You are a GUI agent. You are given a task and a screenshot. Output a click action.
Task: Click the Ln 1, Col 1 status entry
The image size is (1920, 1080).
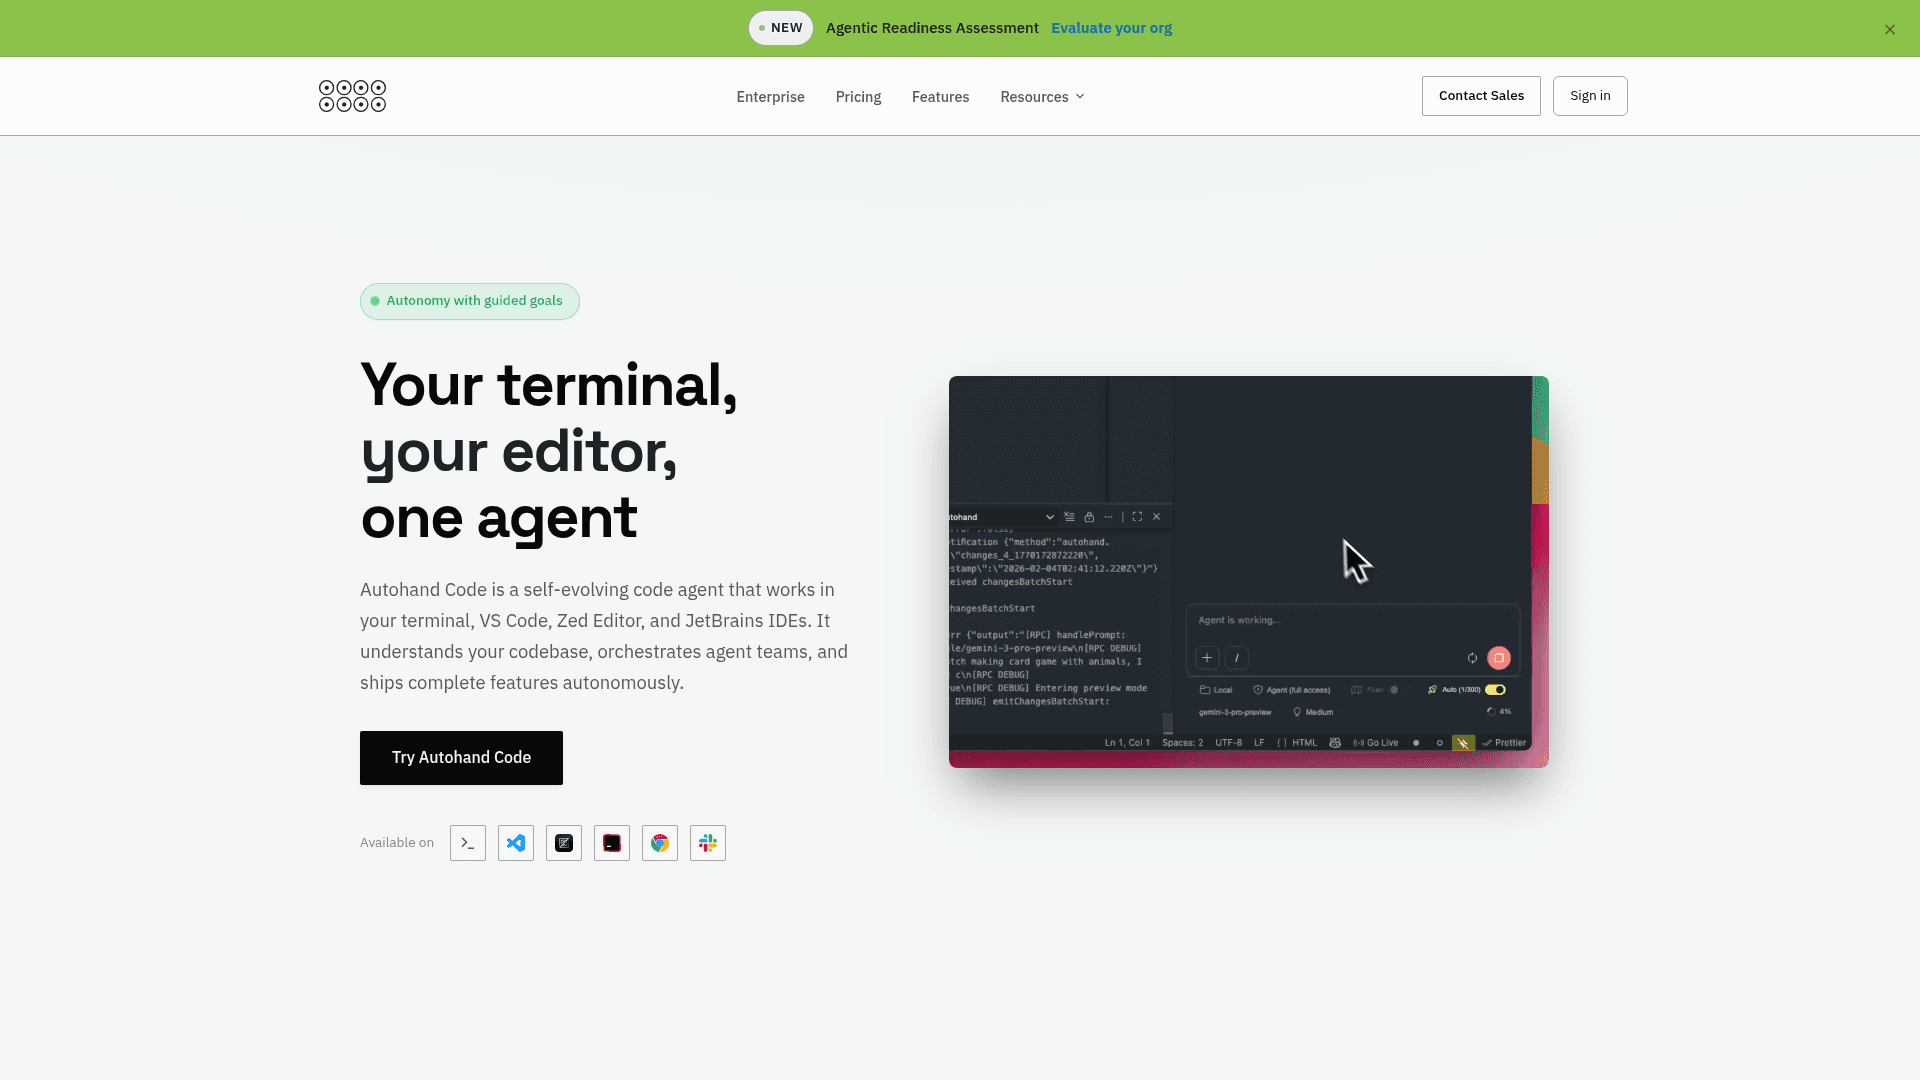(x=1127, y=743)
